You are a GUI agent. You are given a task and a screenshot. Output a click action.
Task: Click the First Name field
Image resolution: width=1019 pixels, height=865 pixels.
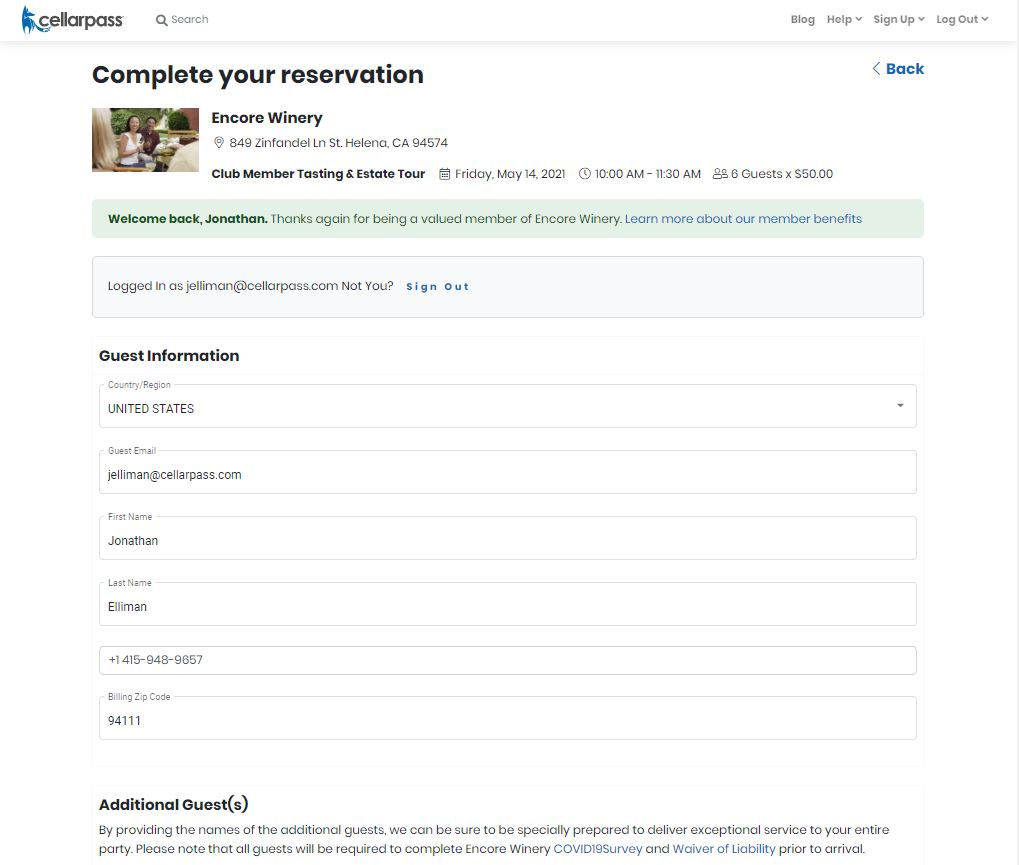[507, 540]
